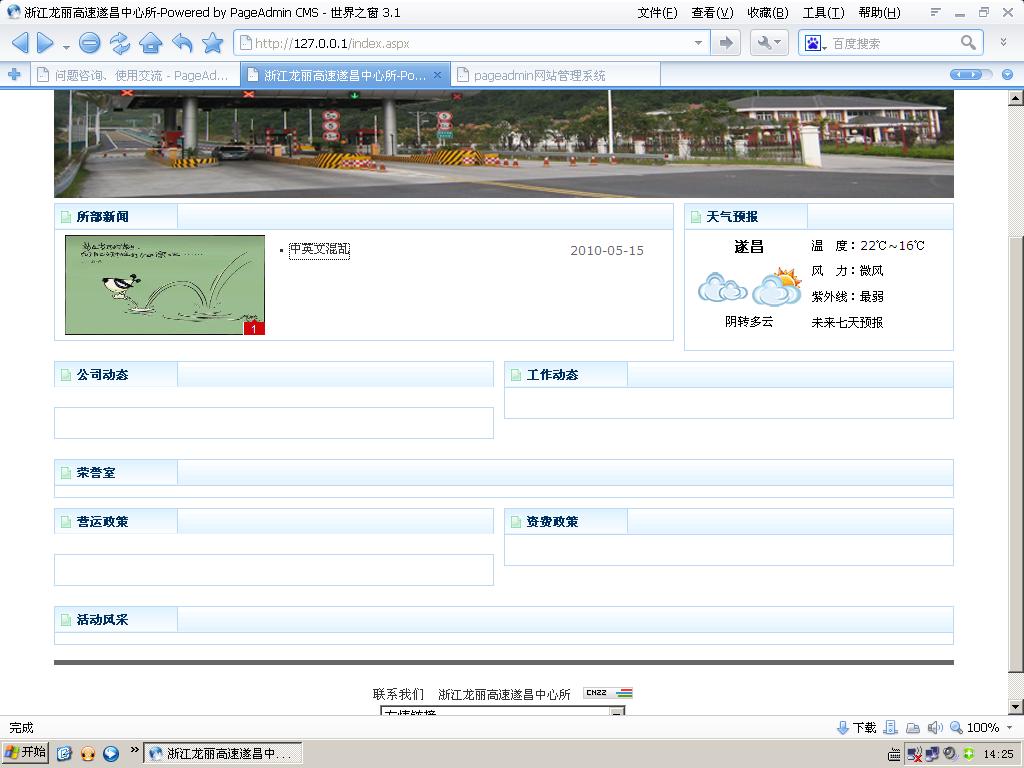Open the wrench tools dropdown
Viewport: 1024px width, 768px height.
pyautogui.click(x=769, y=43)
